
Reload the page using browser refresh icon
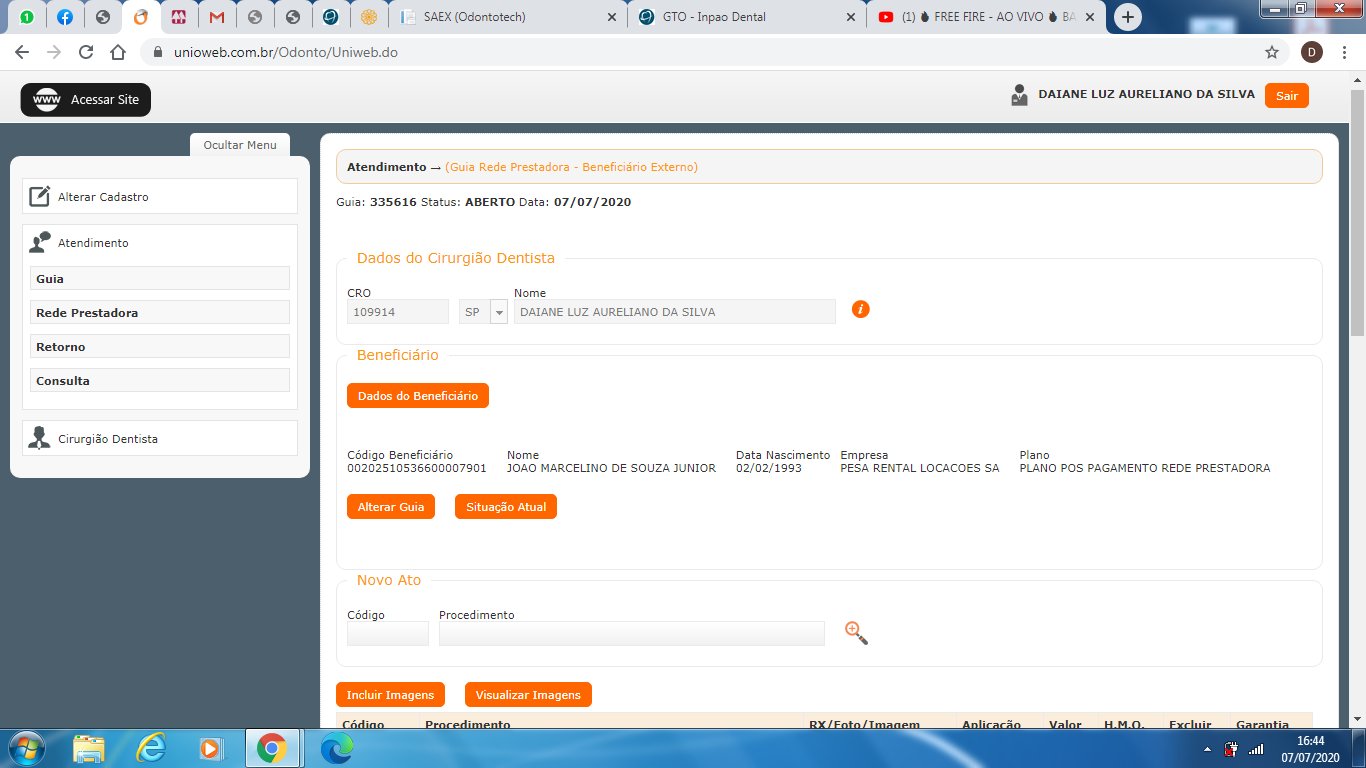point(86,52)
